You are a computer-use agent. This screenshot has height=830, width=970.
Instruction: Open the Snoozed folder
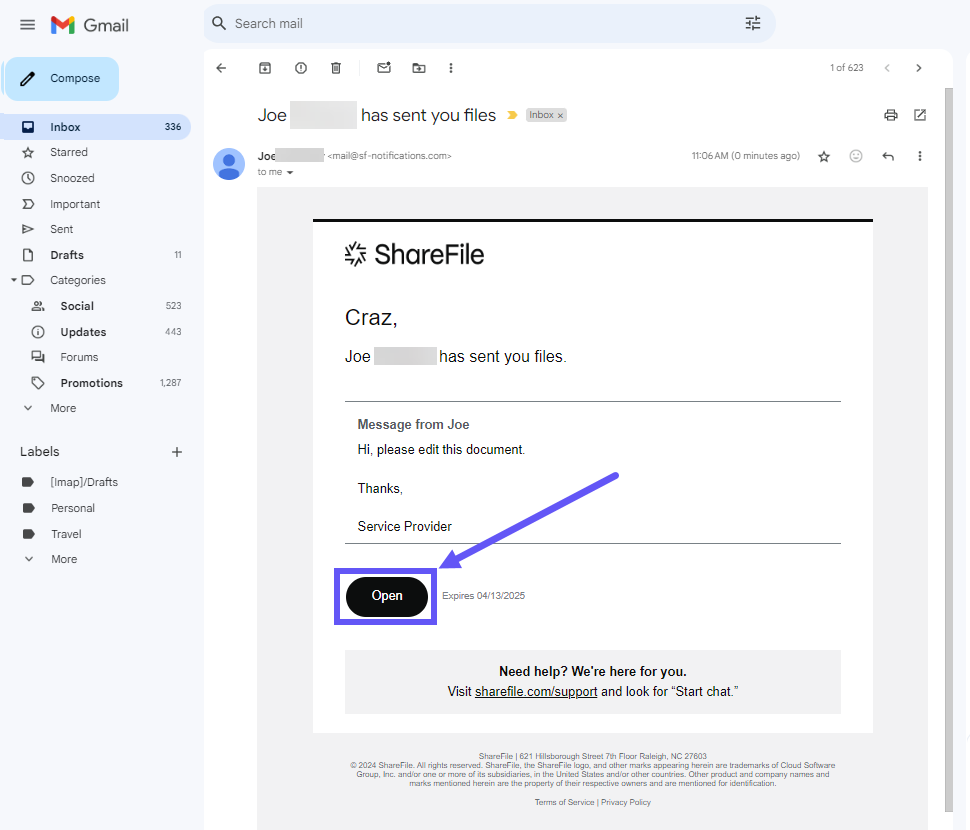pyautogui.click(x=96, y=178)
